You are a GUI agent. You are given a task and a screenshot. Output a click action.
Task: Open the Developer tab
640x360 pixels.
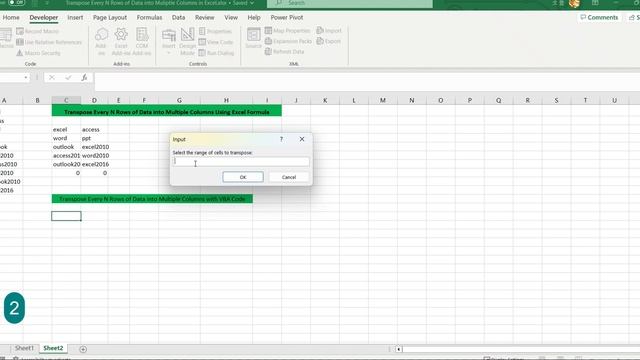[x=44, y=18]
